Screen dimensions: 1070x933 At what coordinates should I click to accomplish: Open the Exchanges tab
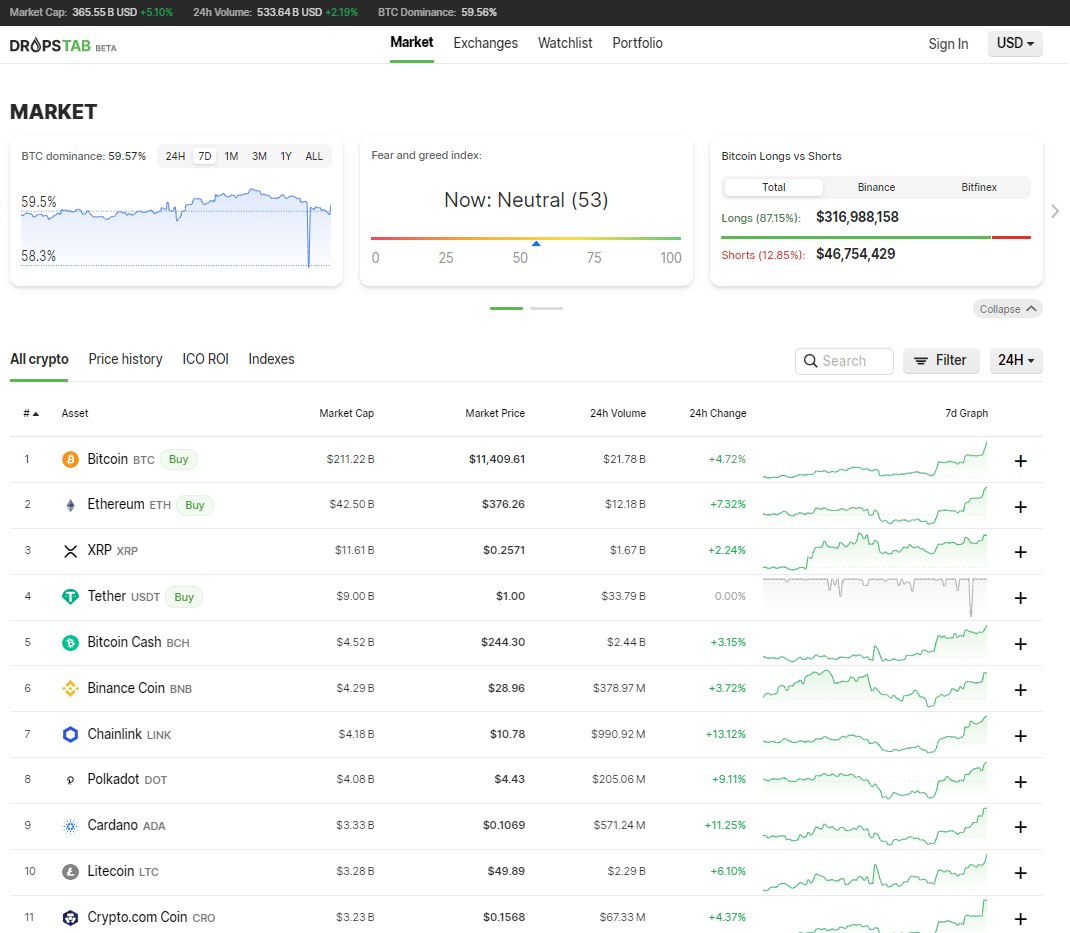pos(485,43)
